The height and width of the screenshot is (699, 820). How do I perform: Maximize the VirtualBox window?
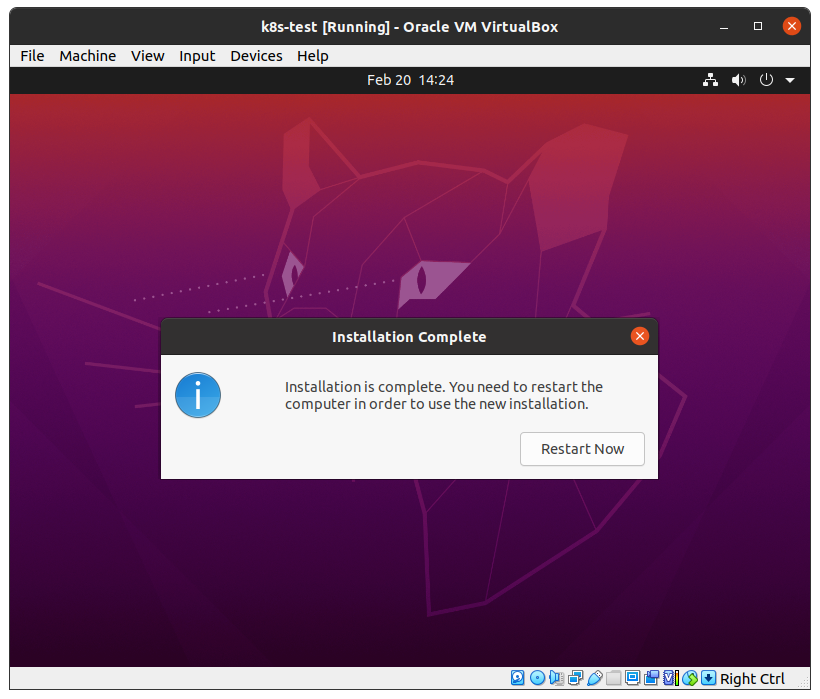pyautogui.click(x=758, y=26)
